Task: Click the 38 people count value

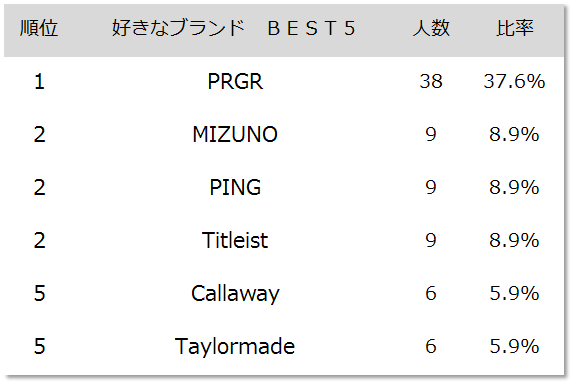Action: [x=431, y=81]
